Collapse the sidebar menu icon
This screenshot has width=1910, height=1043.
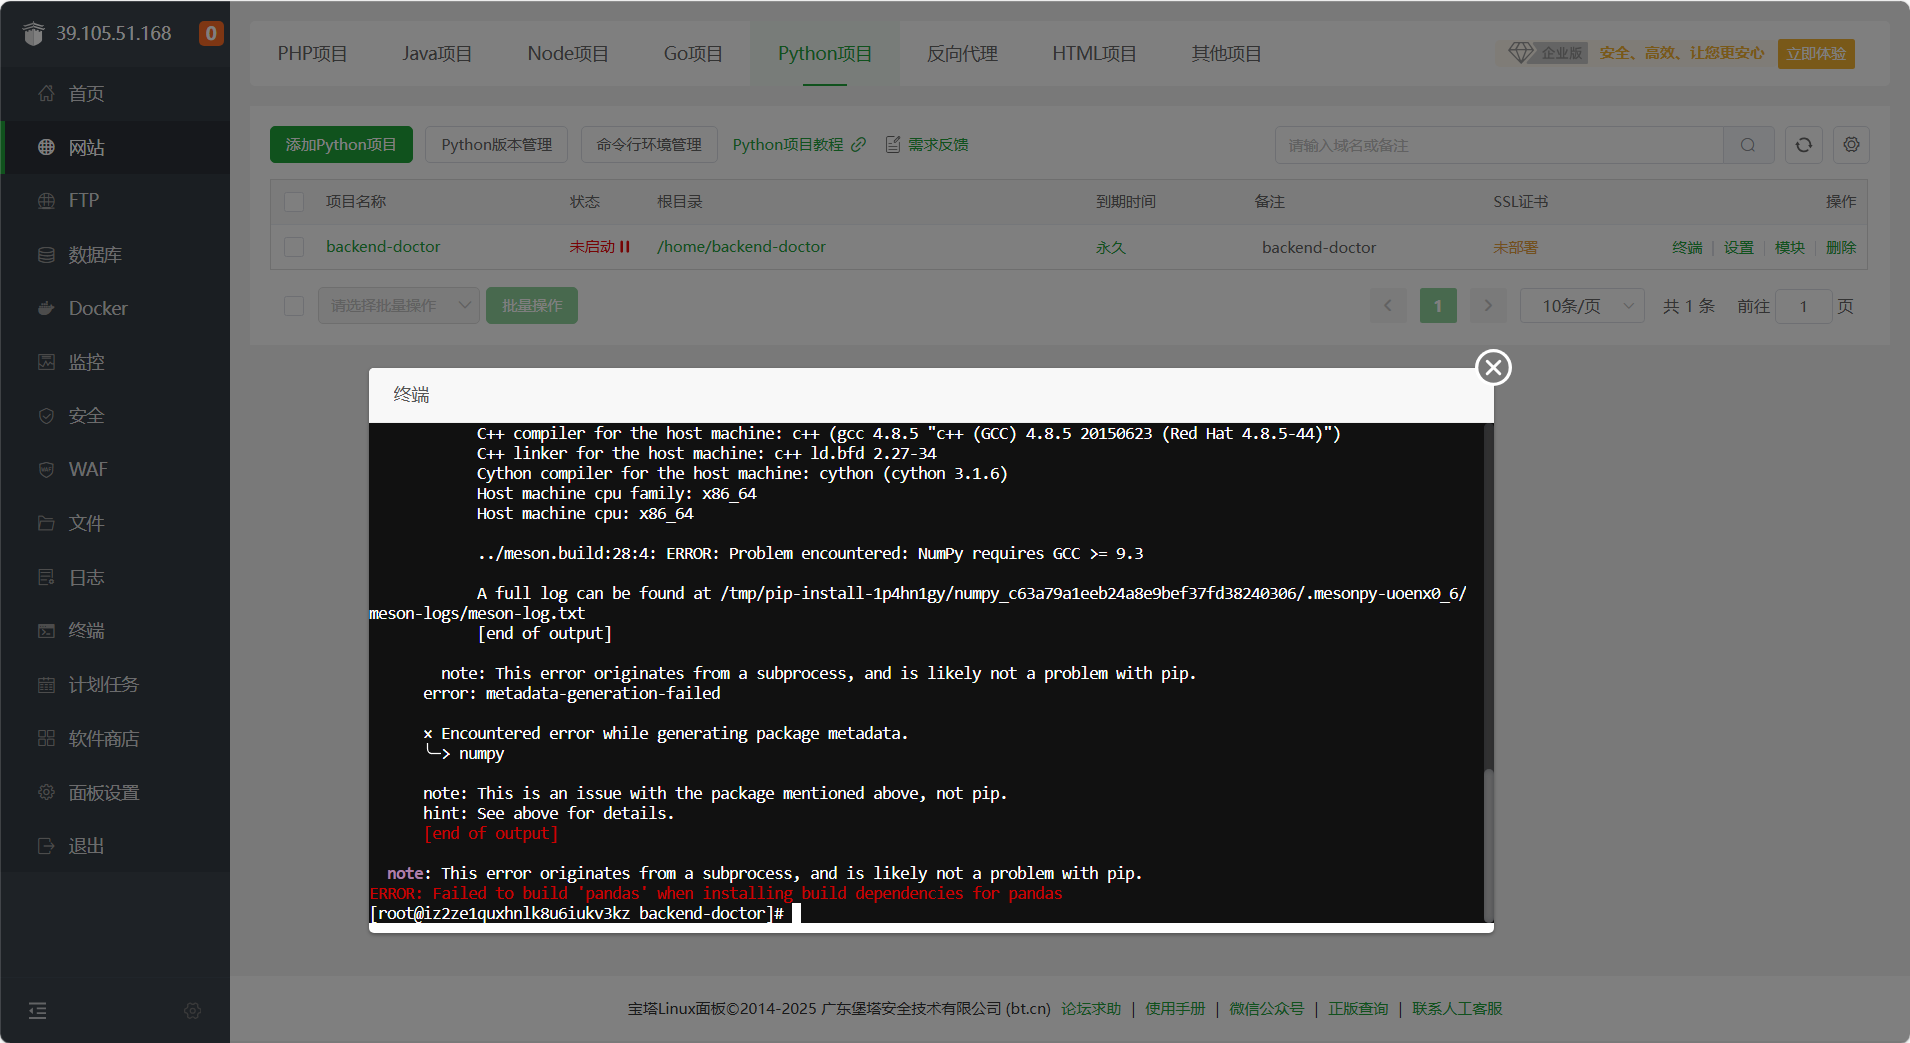38,1010
